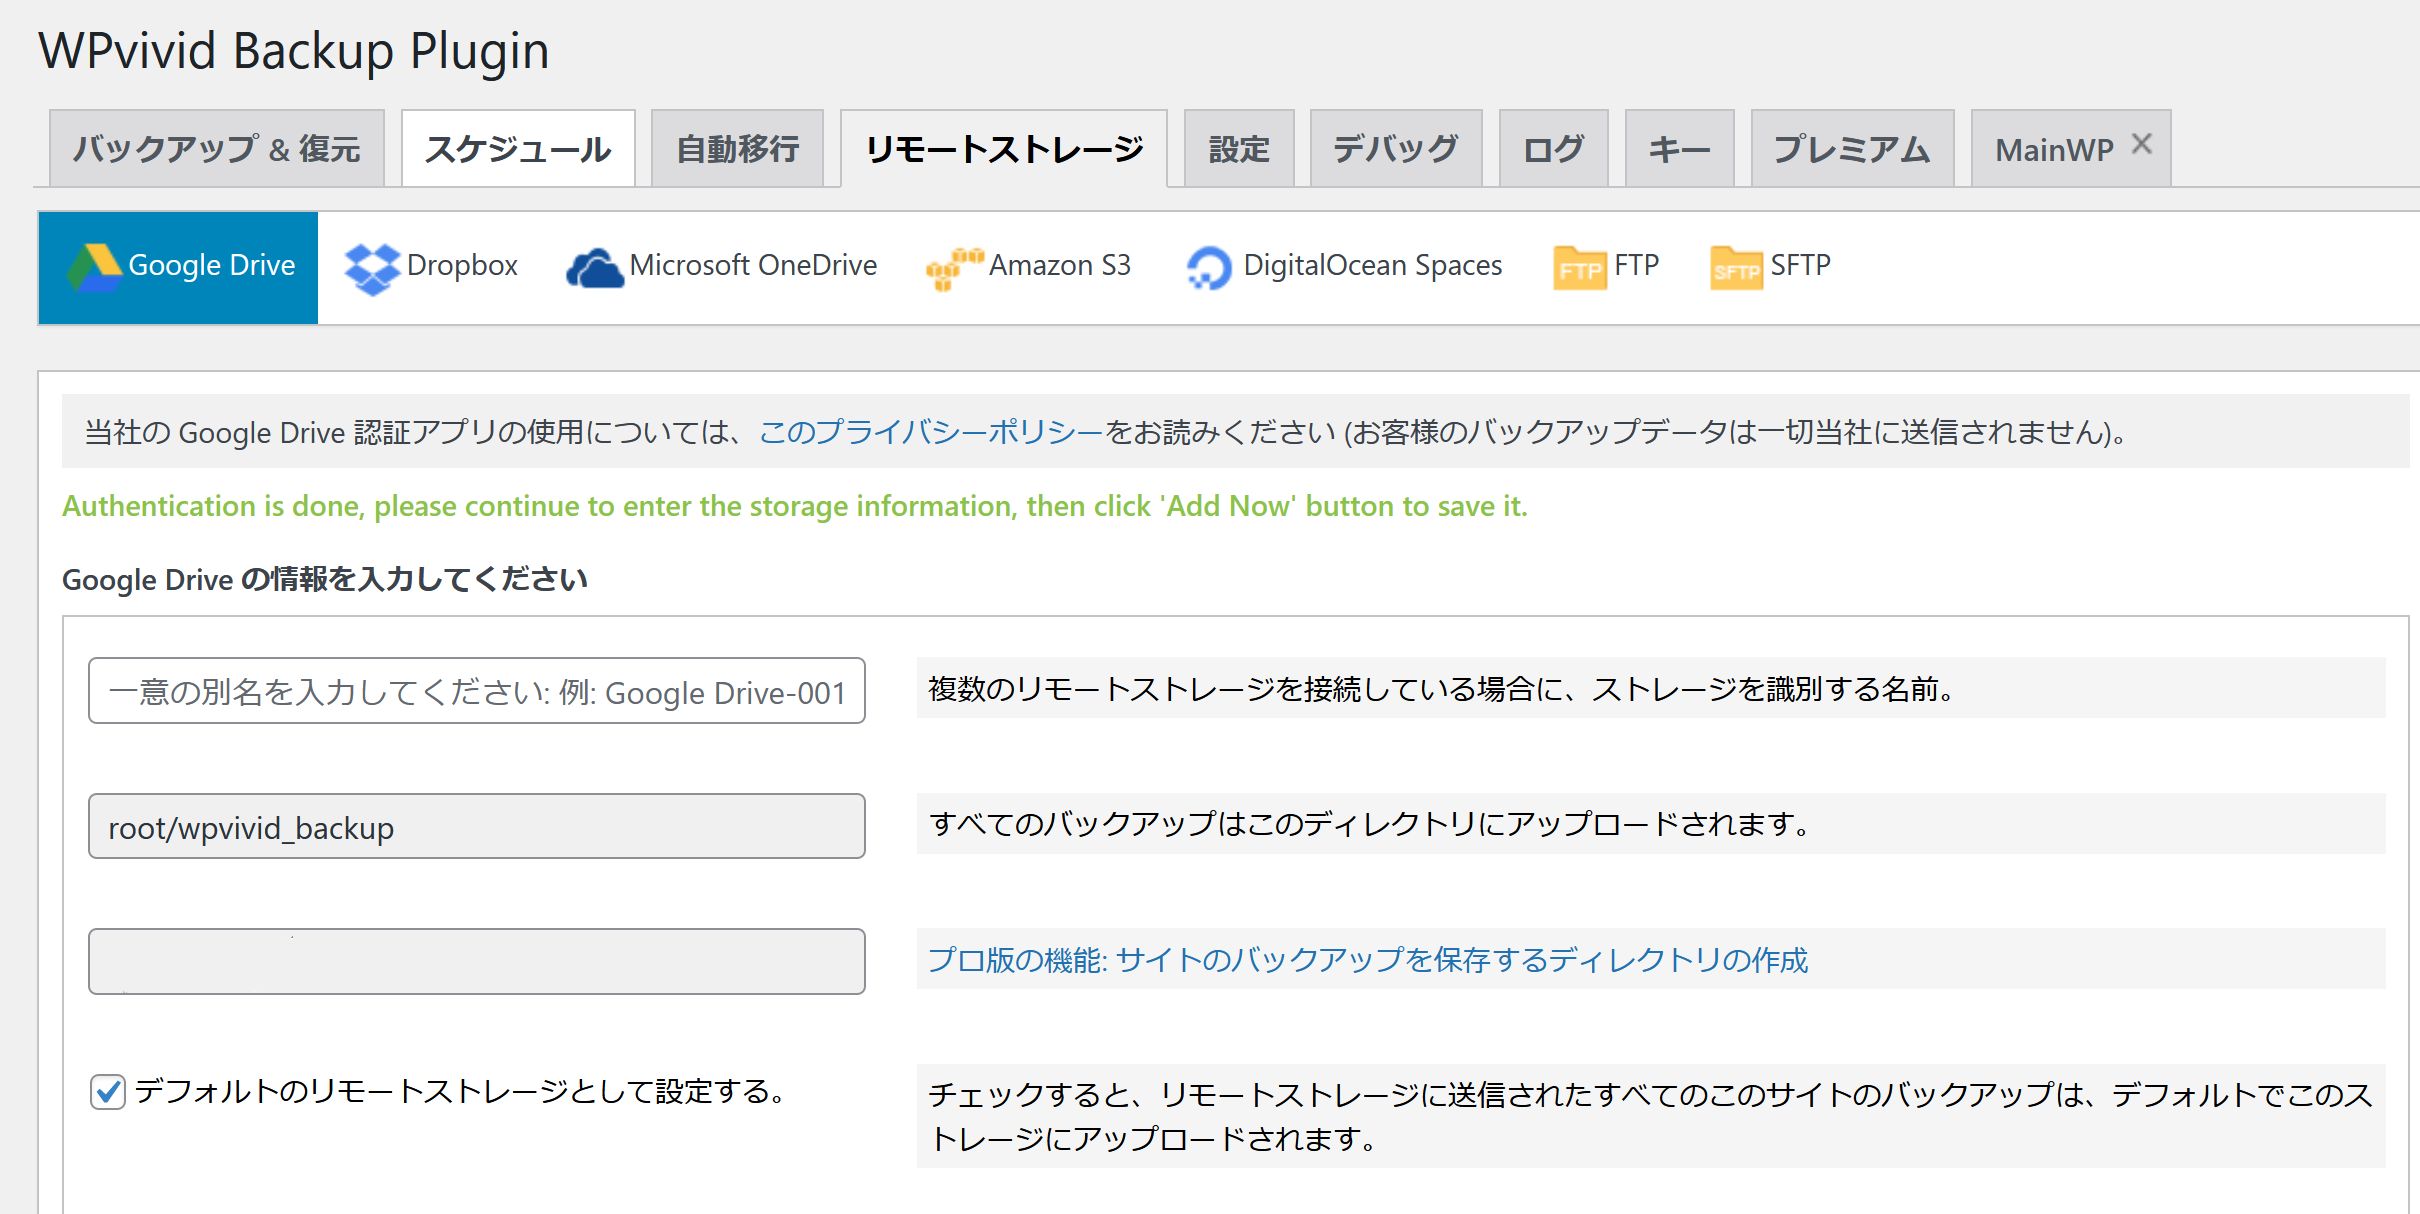
Task: Click the DigitalOcean Spaces logo icon
Action: [x=1209, y=268]
